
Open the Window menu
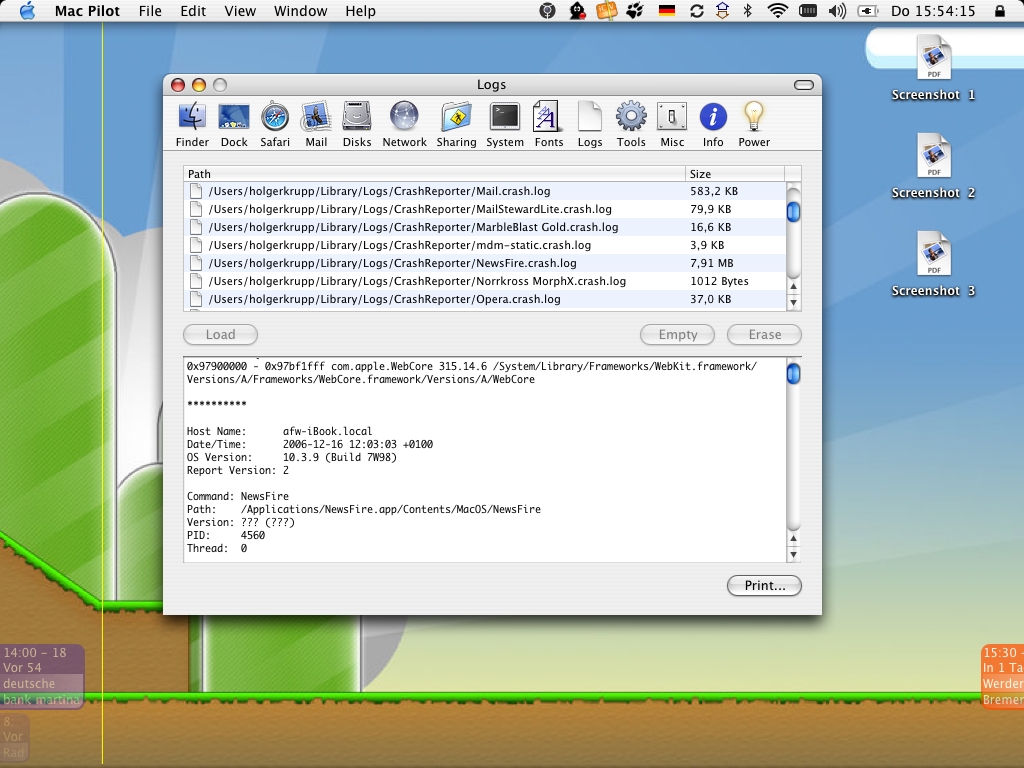(x=300, y=11)
